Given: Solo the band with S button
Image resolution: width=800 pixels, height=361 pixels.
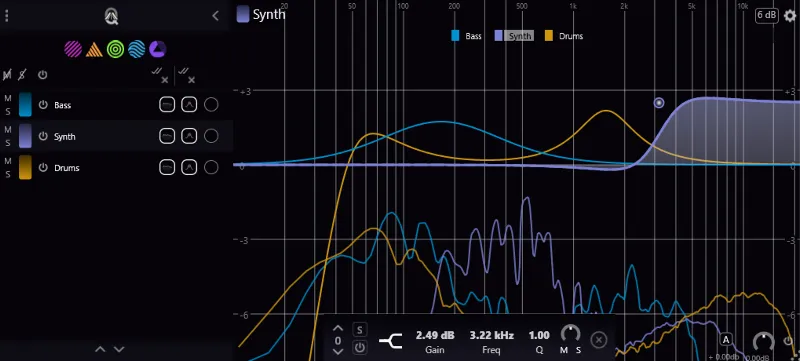Looking at the screenshot, I should (x=360, y=330).
